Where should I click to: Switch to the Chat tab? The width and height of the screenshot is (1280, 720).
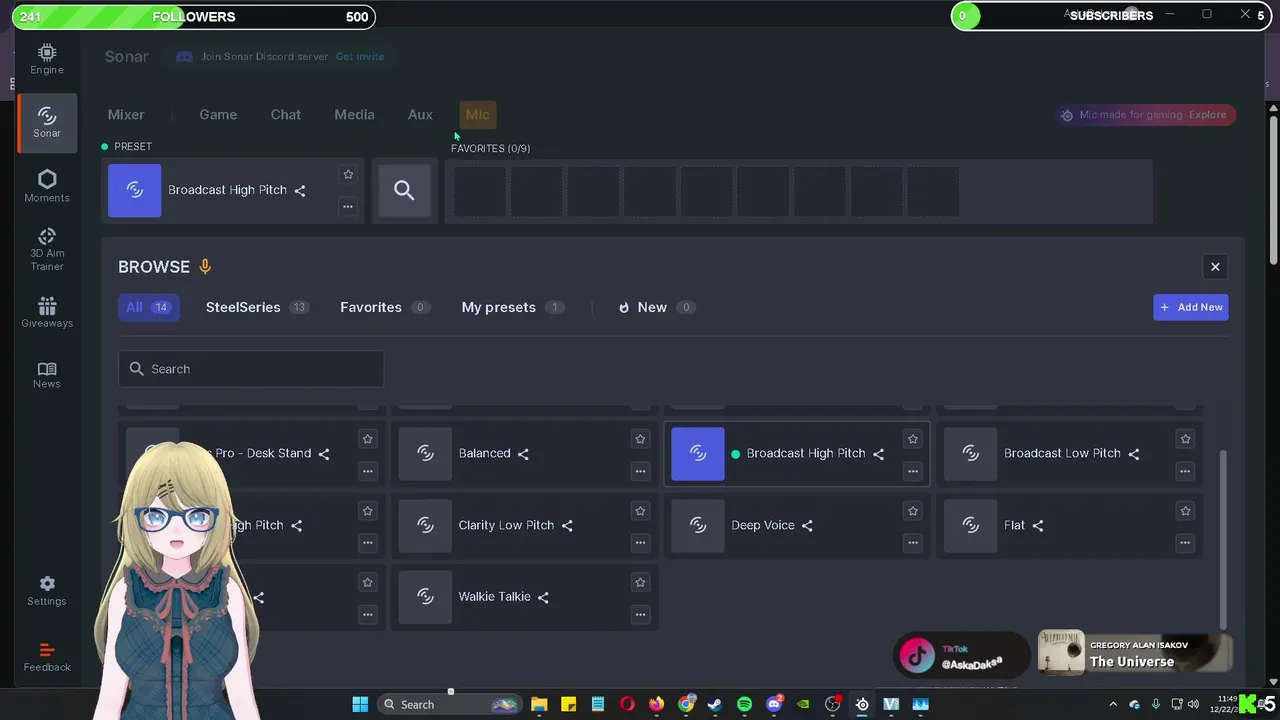[285, 115]
